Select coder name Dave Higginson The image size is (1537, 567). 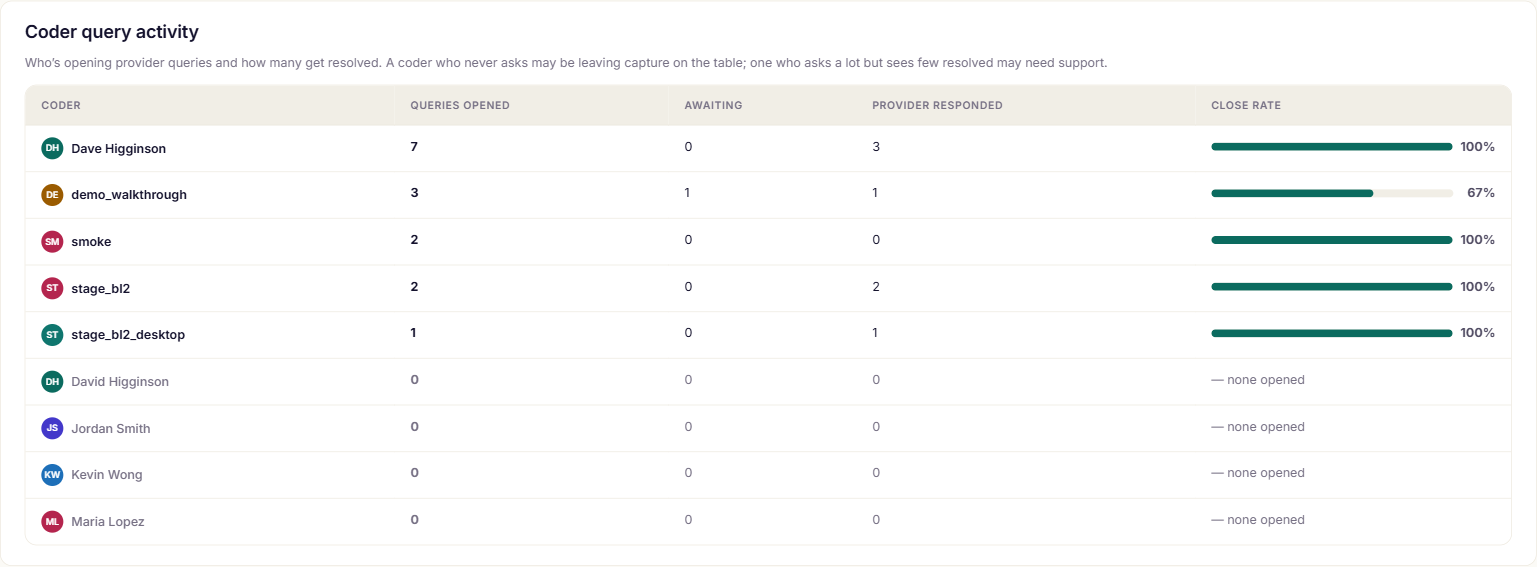pyautogui.click(x=119, y=148)
